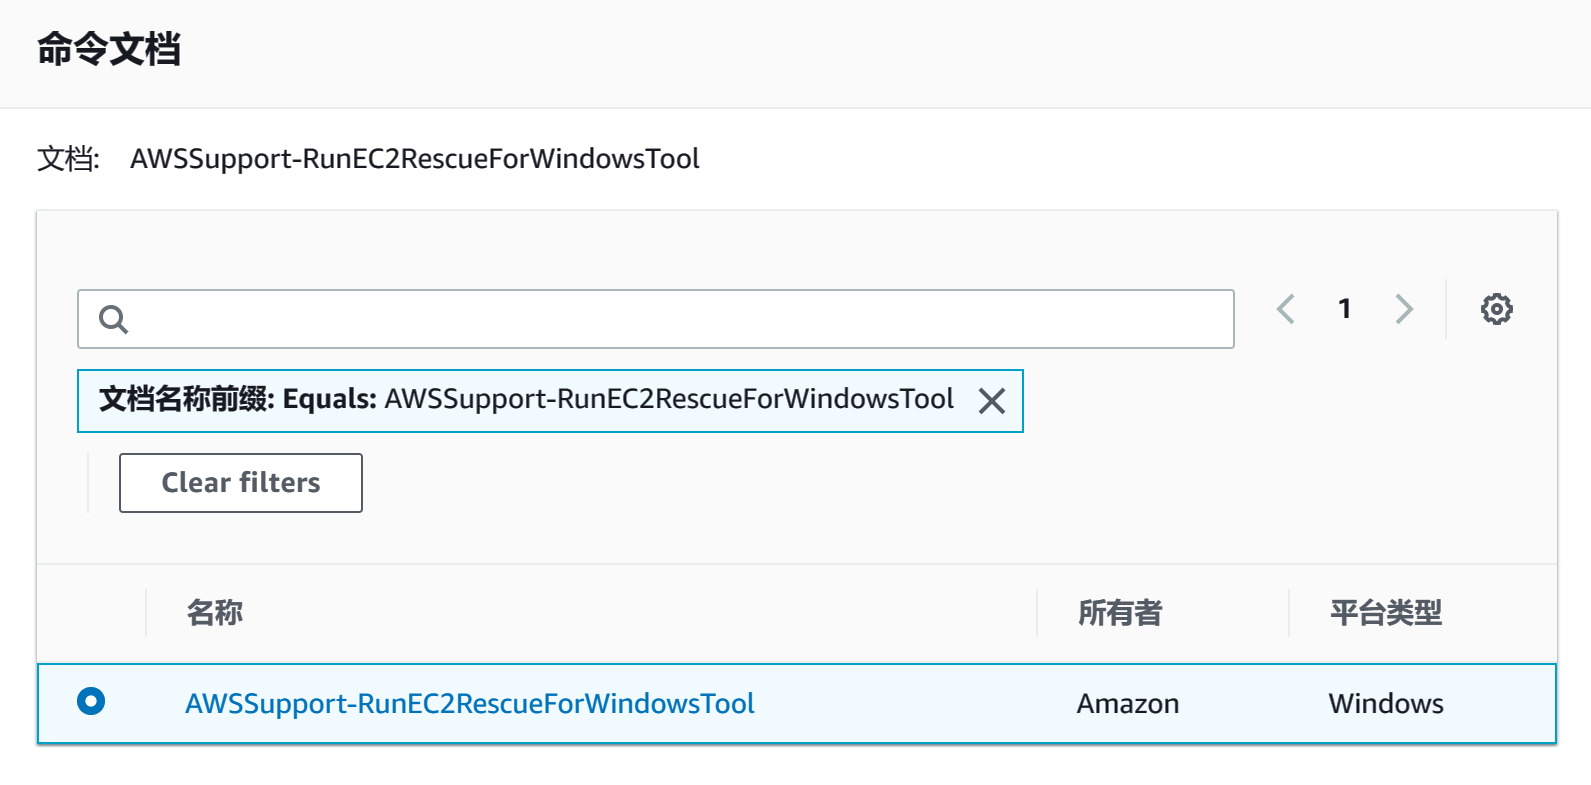1591x785 pixels.
Task: Click the Windows platform type cell
Action: tap(1386, 704)
